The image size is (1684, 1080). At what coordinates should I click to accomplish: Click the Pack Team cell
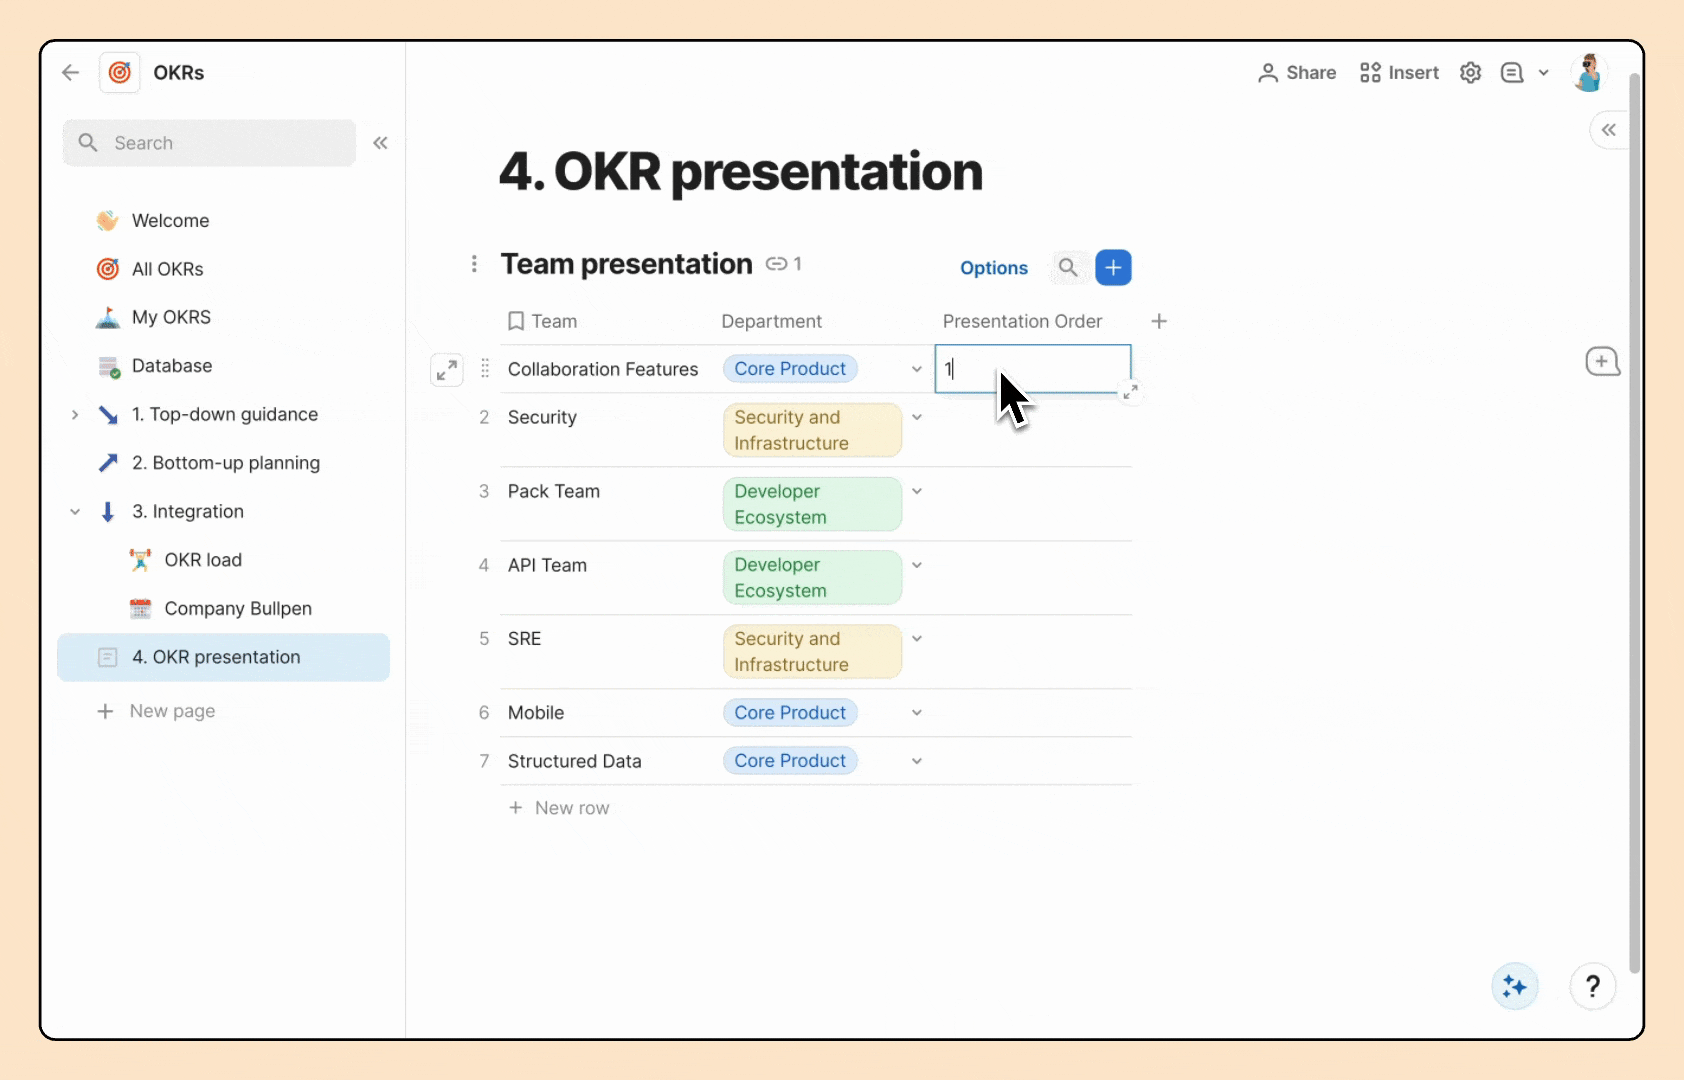tap(554, 491)
